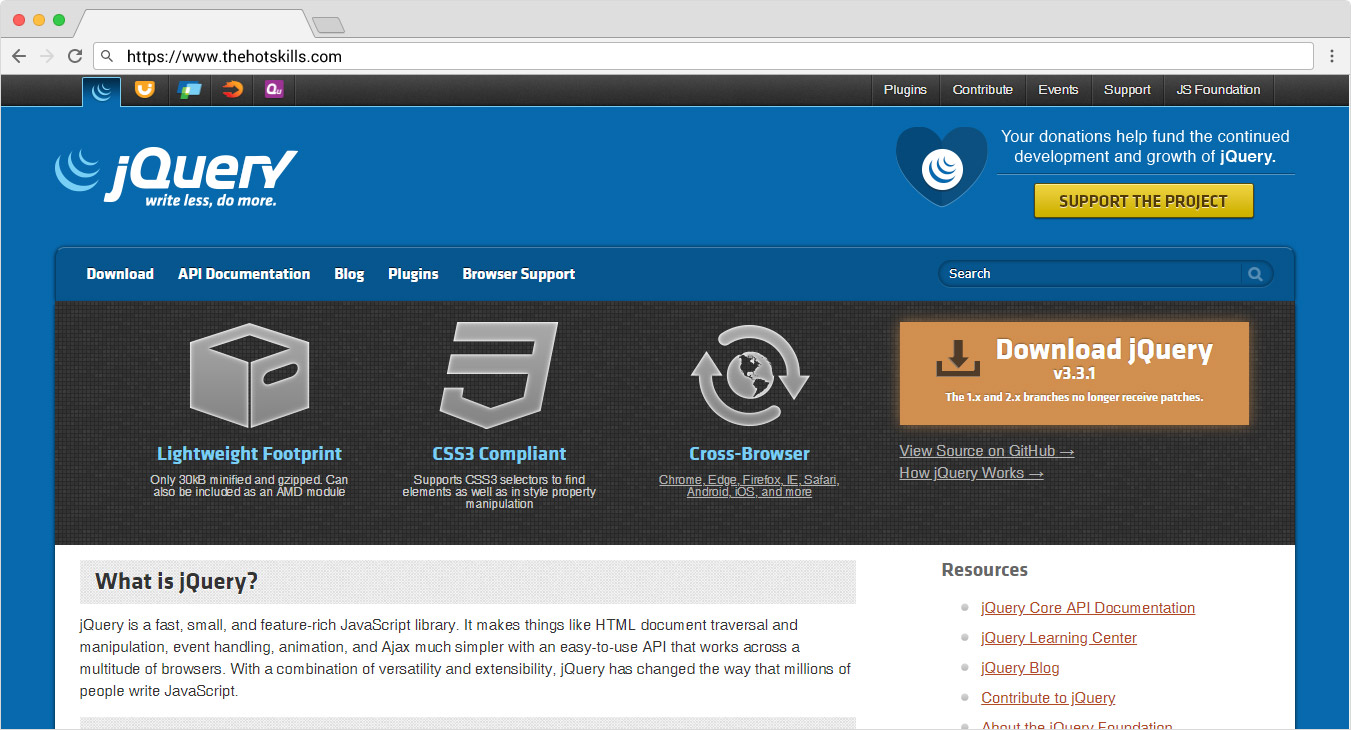Image resolution: width=1351 pixels, height=730 pixels.
Task: Click the search magnifier icon
Action: point(1256,274)
